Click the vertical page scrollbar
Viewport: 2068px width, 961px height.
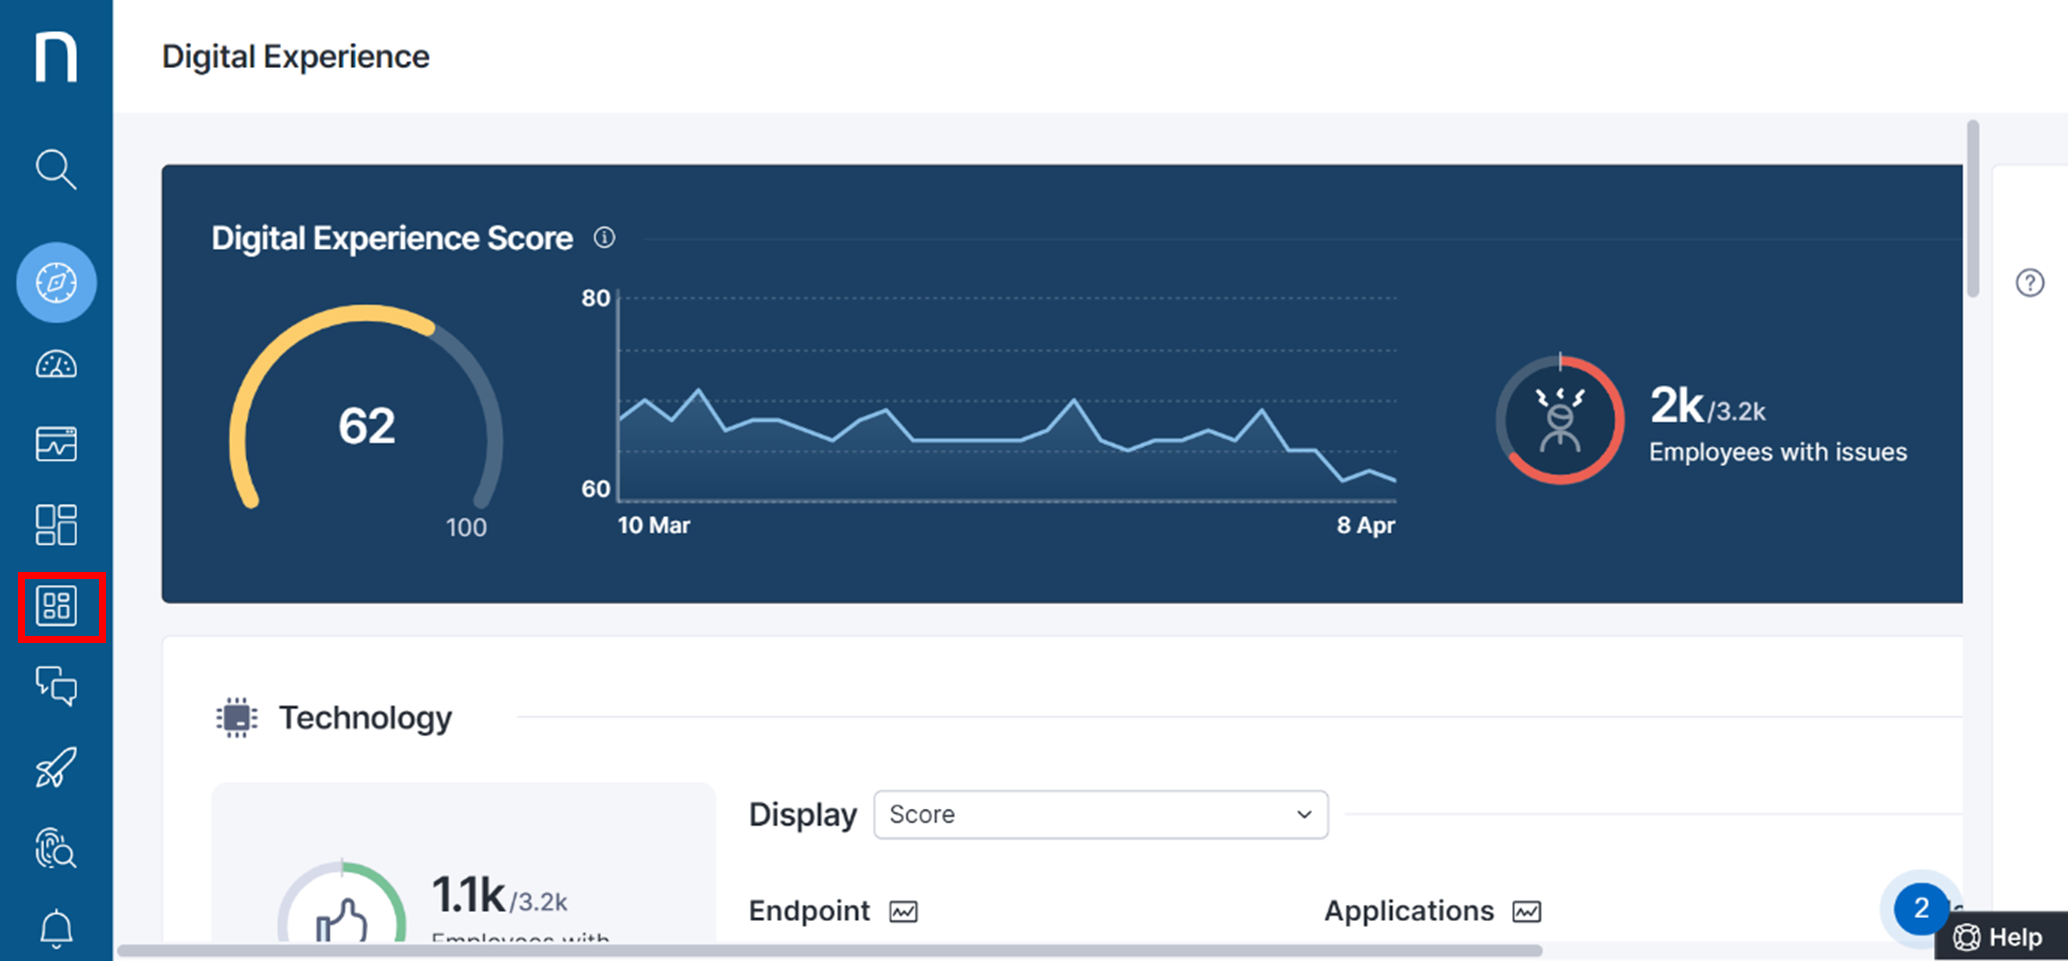[1973, 210]
